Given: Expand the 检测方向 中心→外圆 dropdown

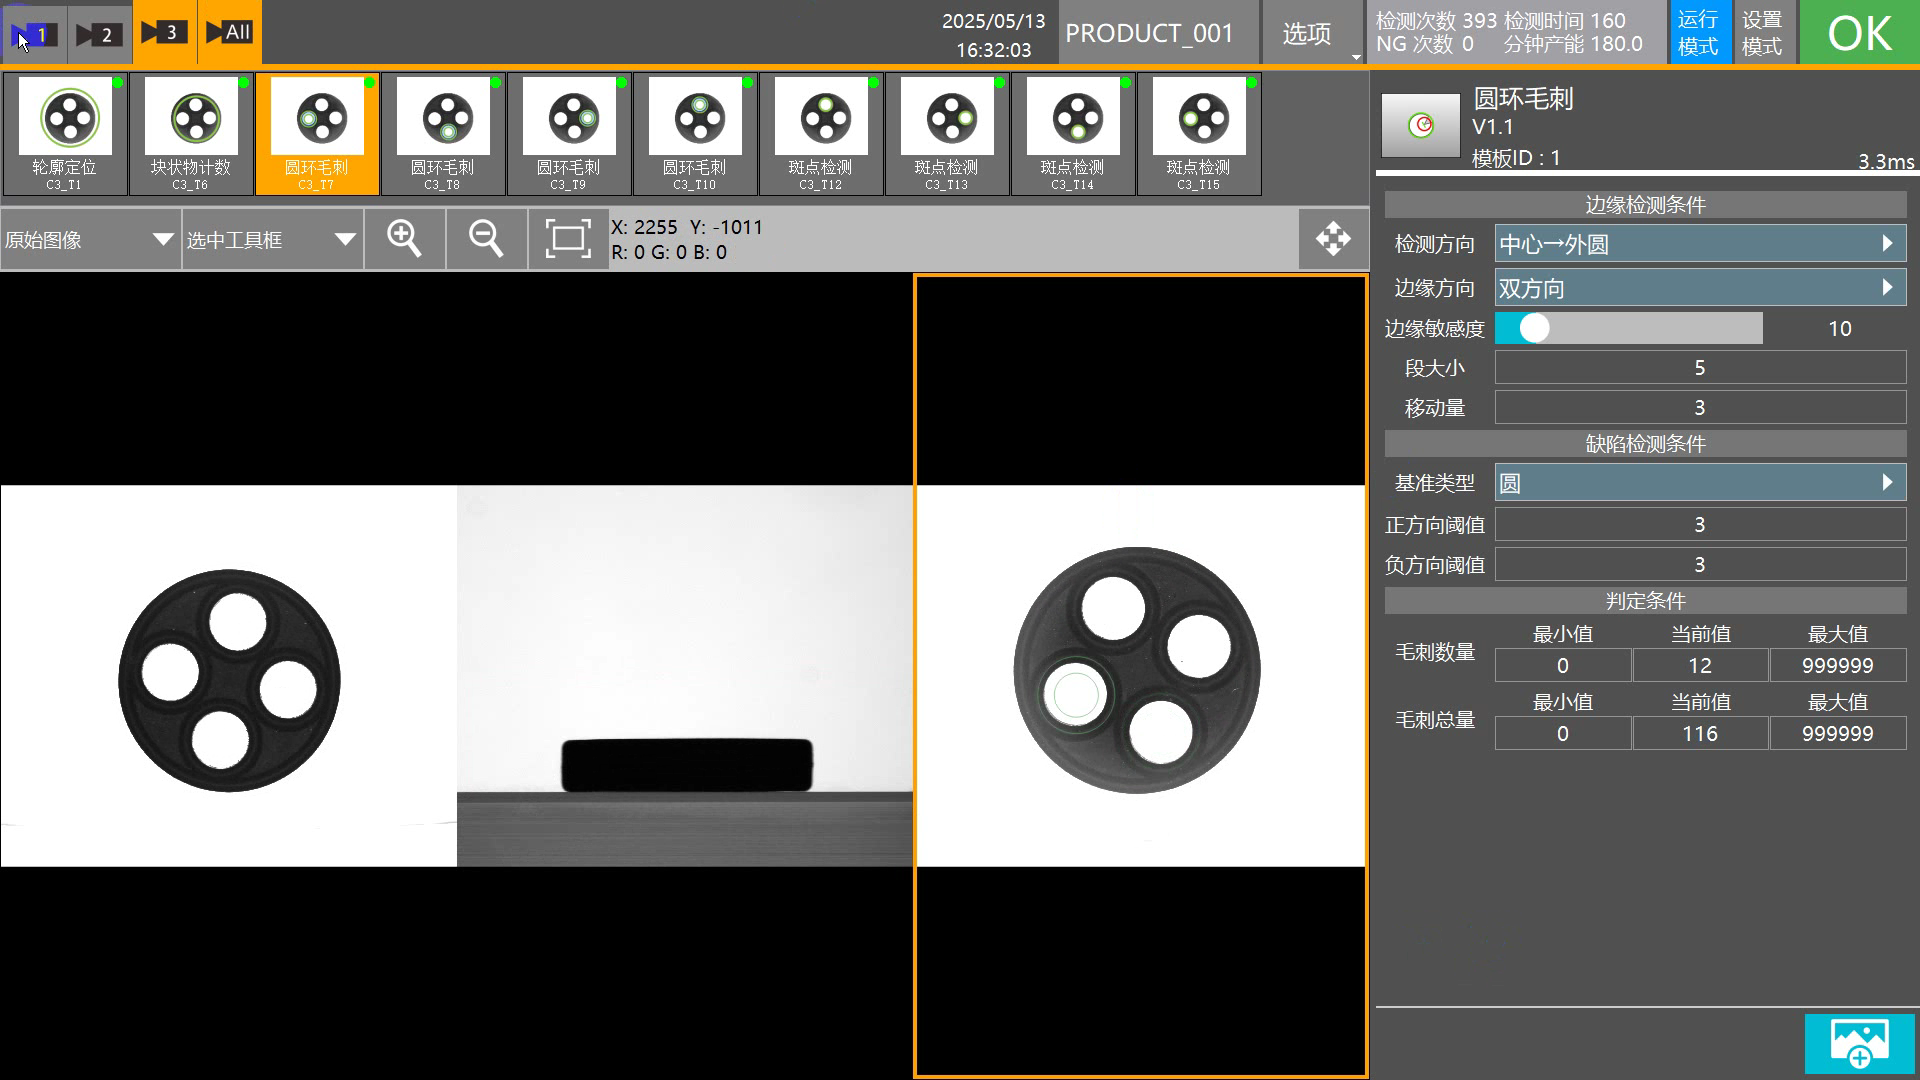Looking at the screenshot, I should pos(1699,244).
